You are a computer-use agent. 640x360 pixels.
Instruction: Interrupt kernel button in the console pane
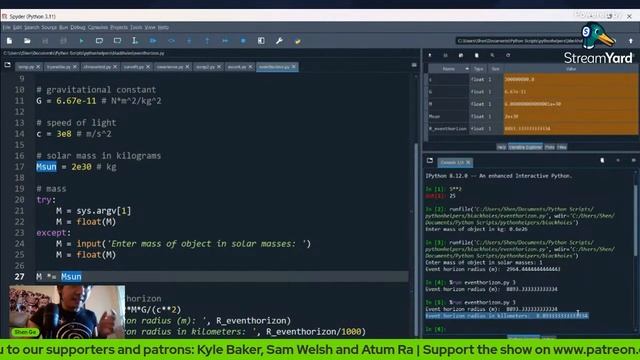click(618, 160)
